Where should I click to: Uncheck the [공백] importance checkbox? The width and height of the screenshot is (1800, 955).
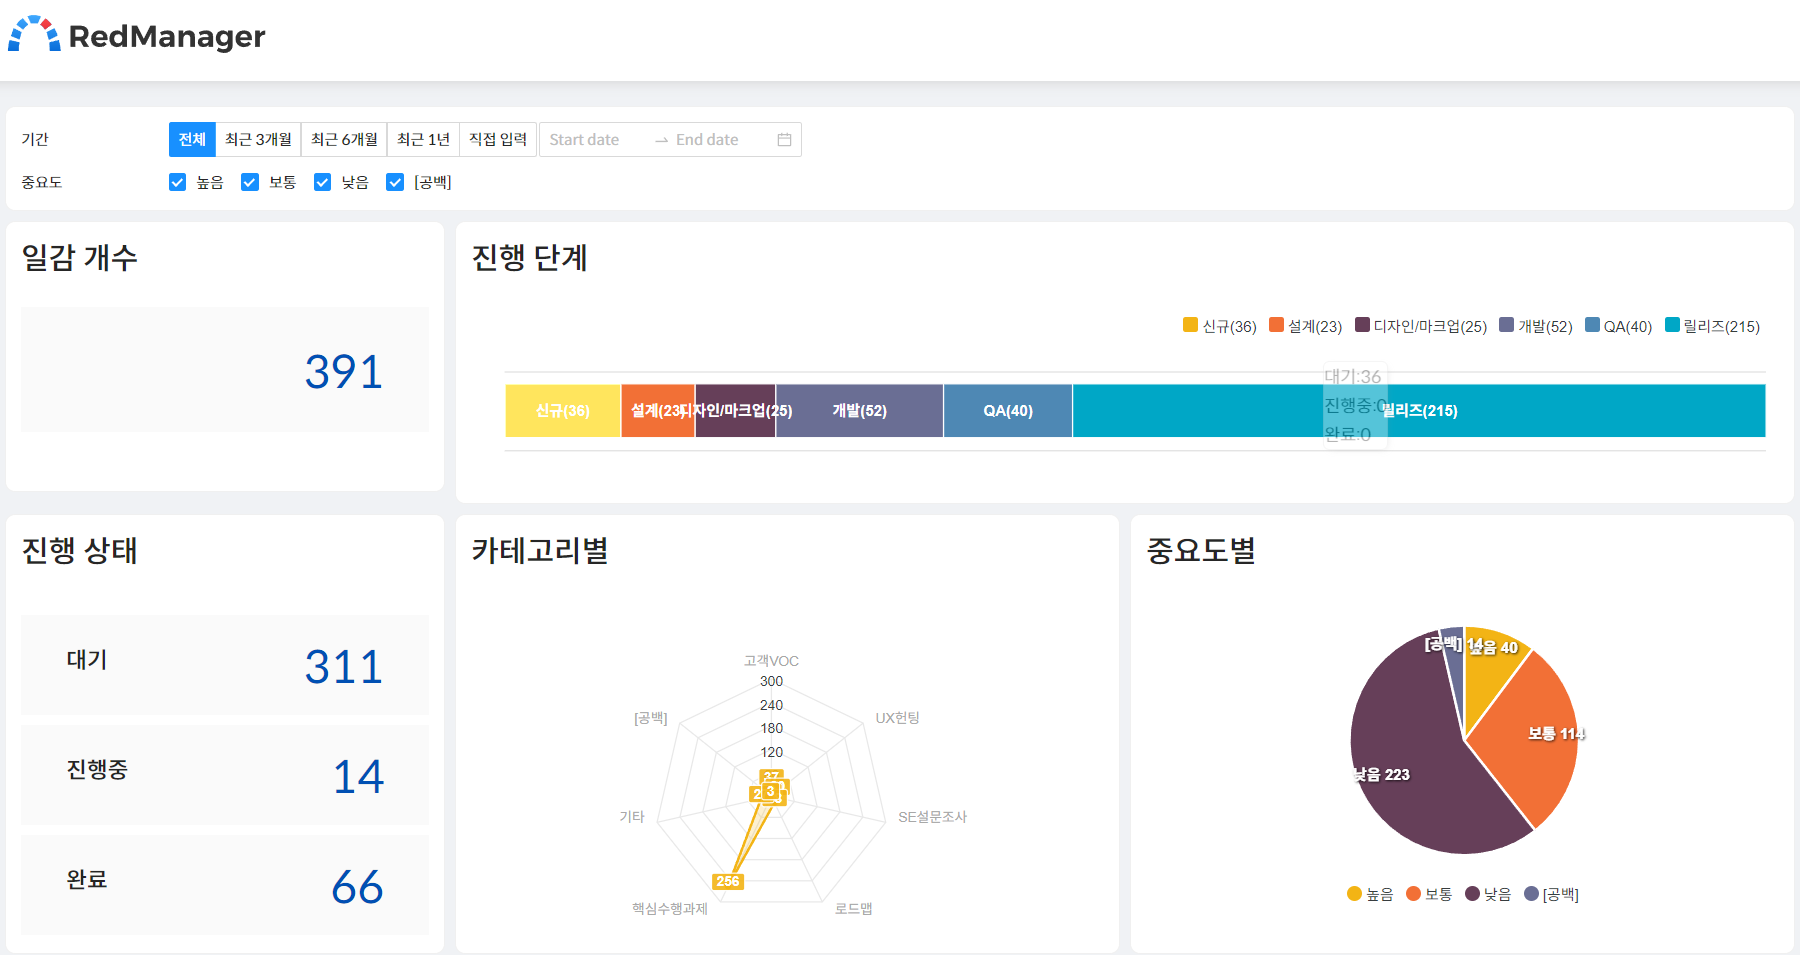(394, 182)
